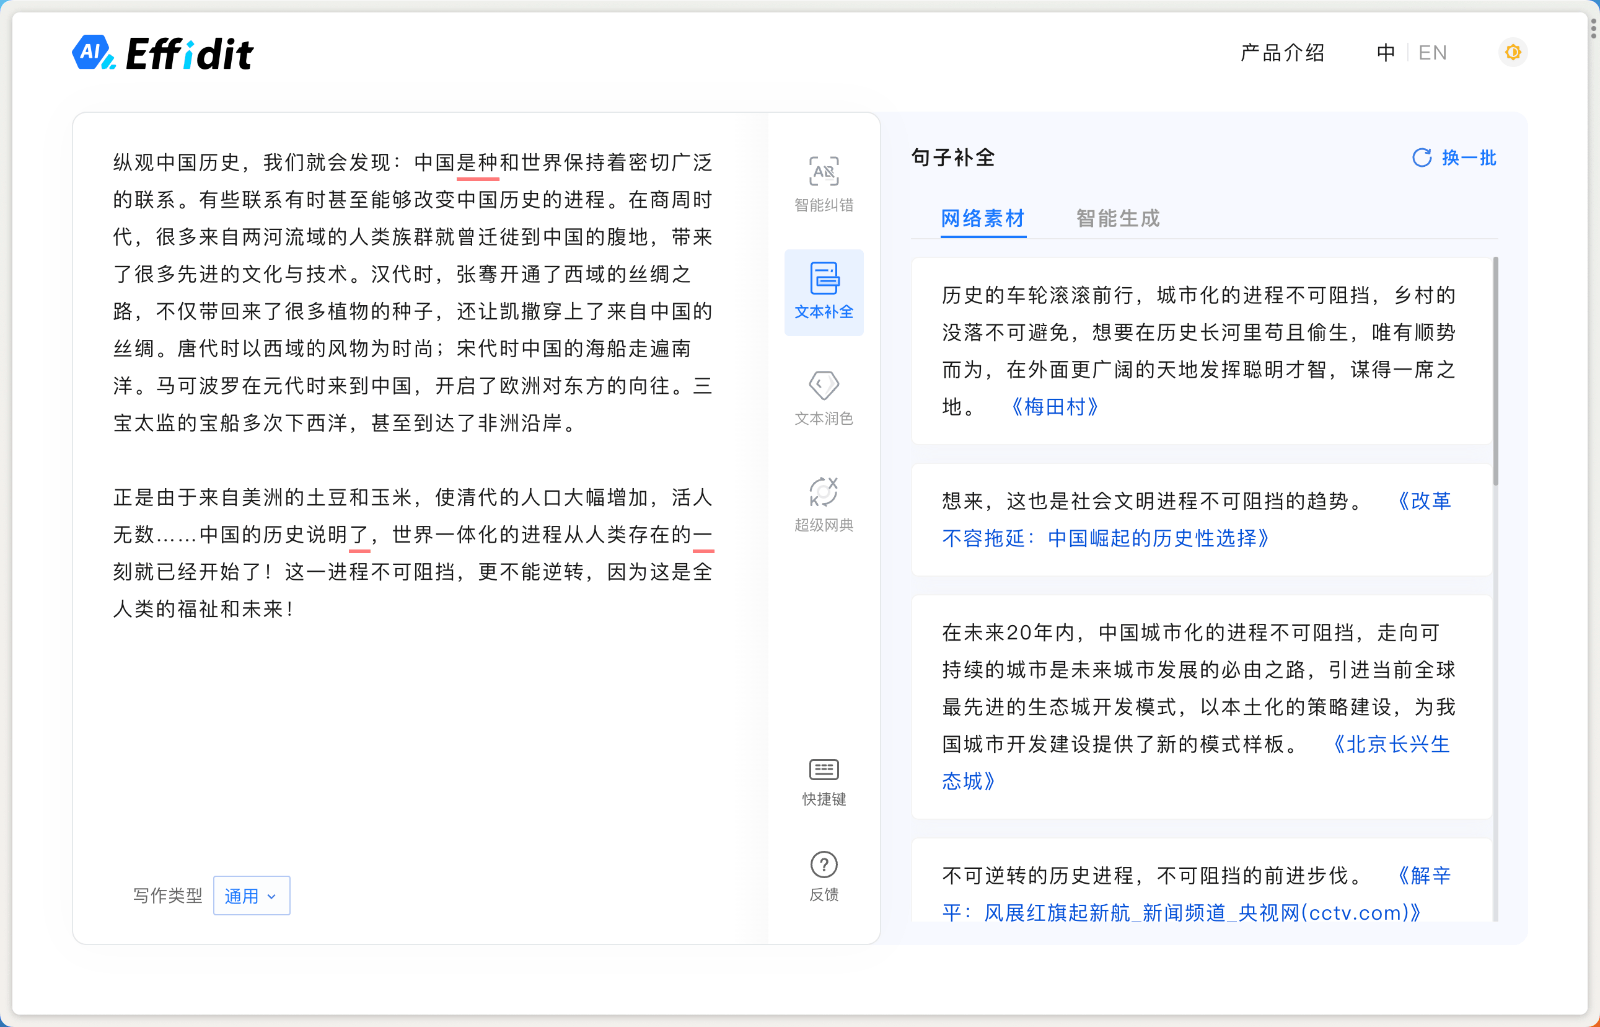Open the 《梅田村》 source link

tap(1054, 407)
